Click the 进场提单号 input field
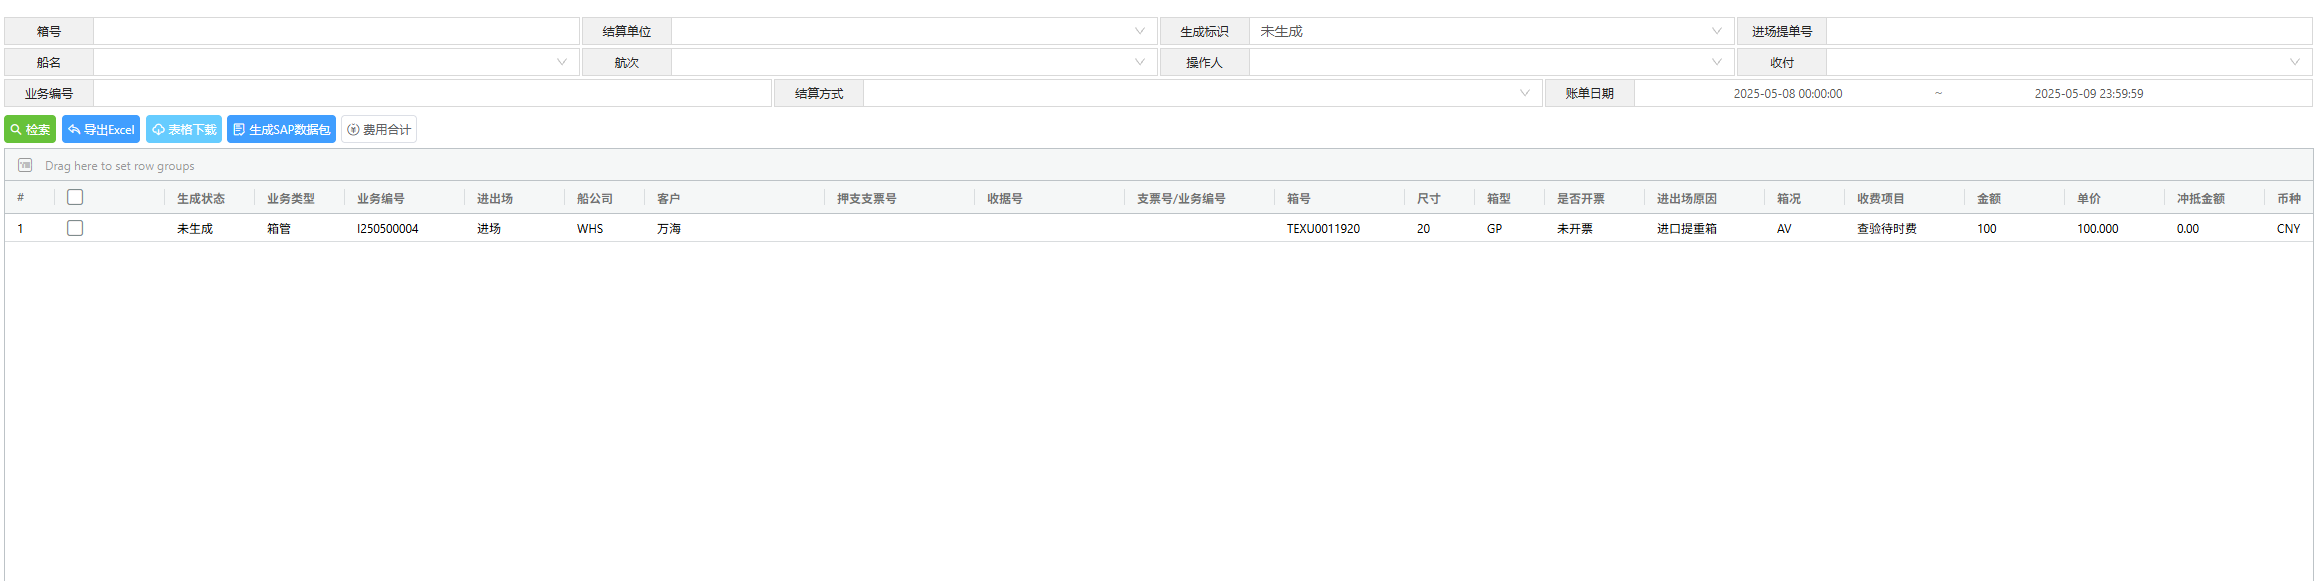The height and width of the screenshot is (581, 2315). [2068, 31]
